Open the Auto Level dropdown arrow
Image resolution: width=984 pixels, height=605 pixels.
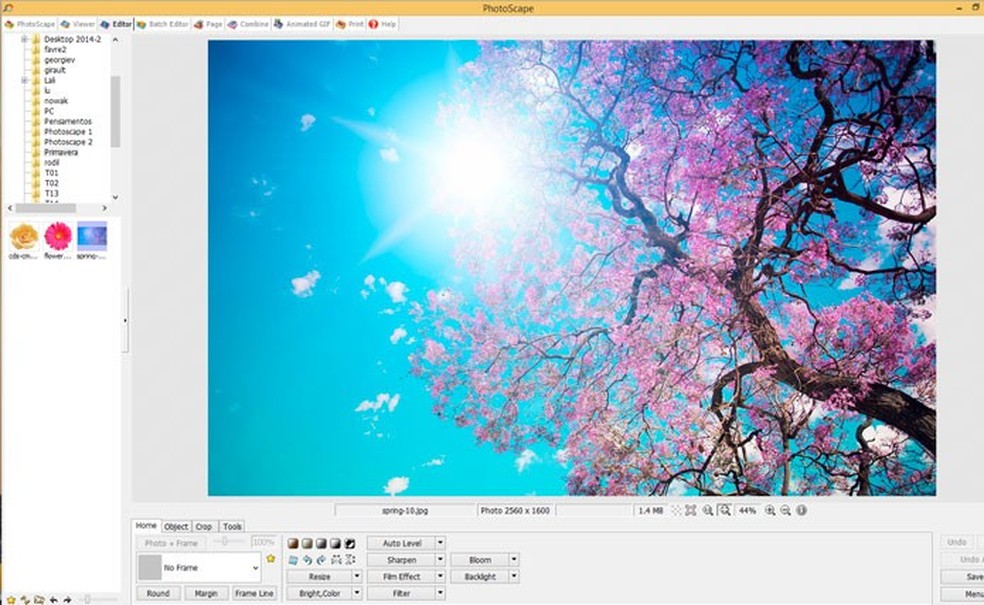[441, 543]
